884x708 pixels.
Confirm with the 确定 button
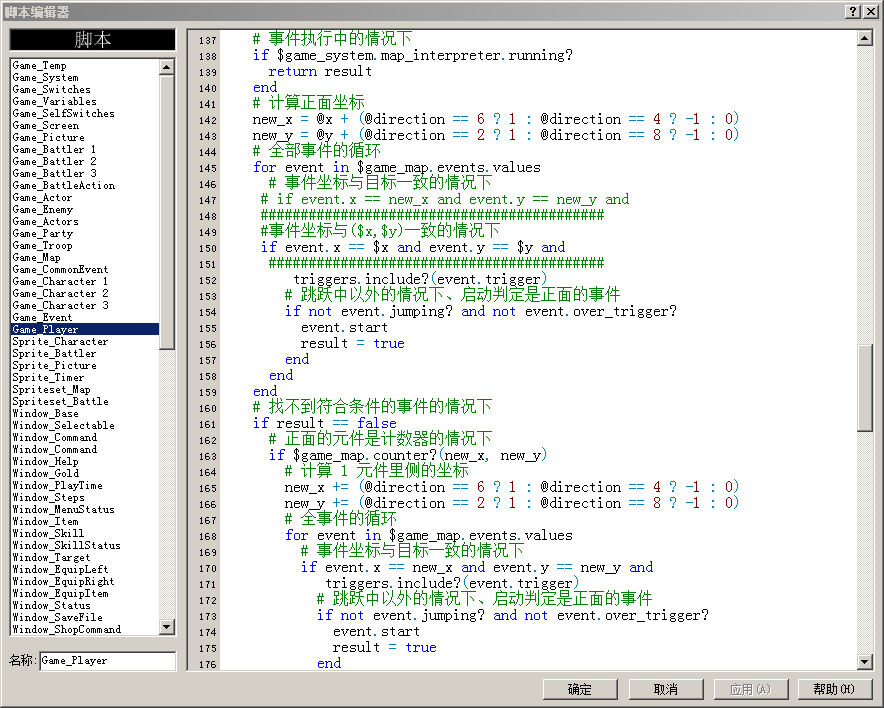coord(580,689)
